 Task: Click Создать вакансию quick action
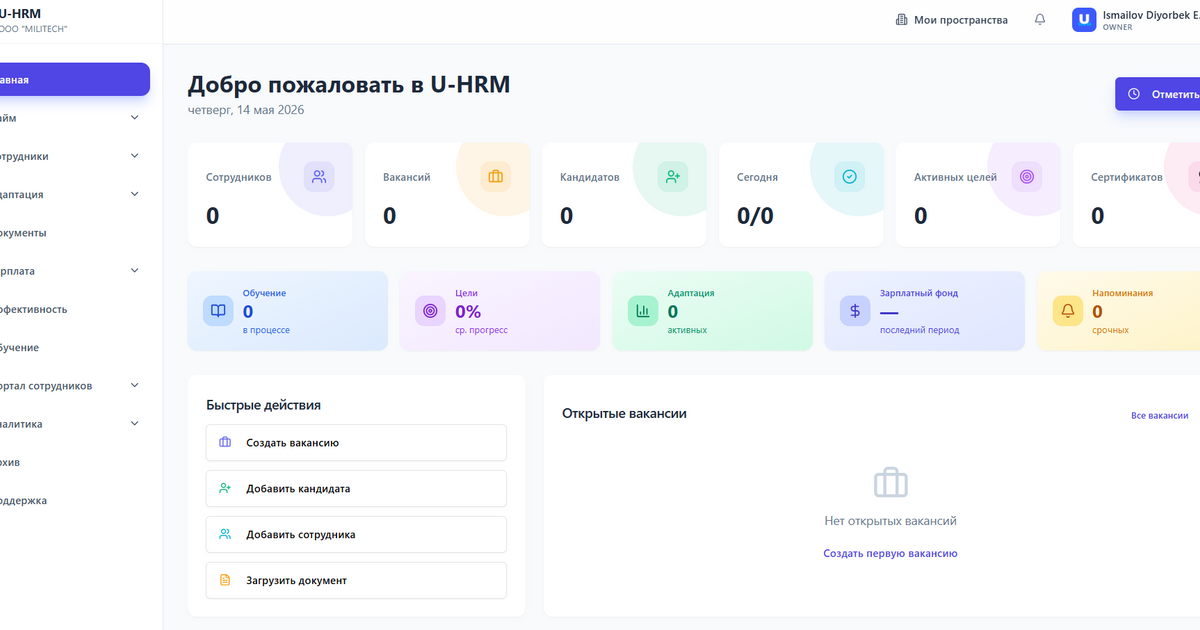point(356,443)
